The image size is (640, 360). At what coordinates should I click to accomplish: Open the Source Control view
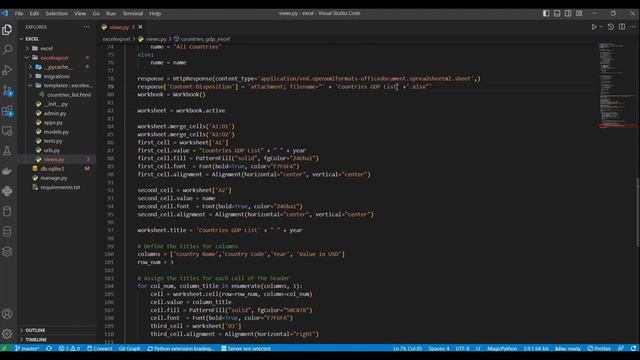(7, 91)
